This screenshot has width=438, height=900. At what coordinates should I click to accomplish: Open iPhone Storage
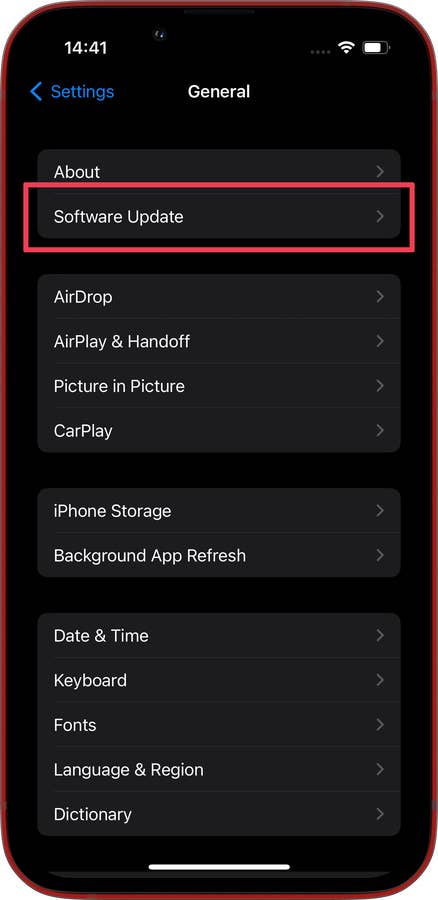click(219, 511)
